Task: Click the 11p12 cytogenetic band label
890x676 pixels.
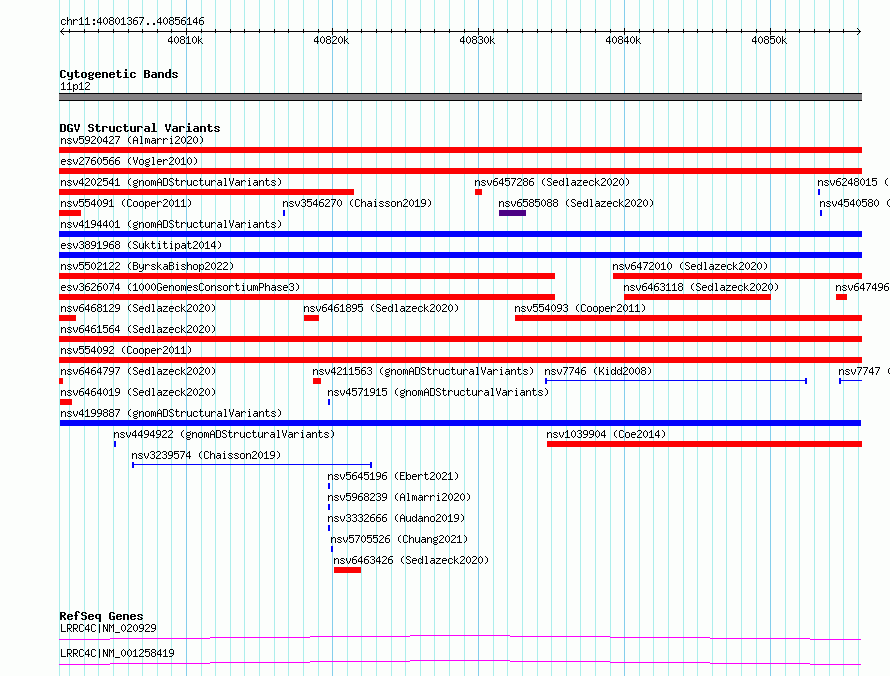Action: 75,86
